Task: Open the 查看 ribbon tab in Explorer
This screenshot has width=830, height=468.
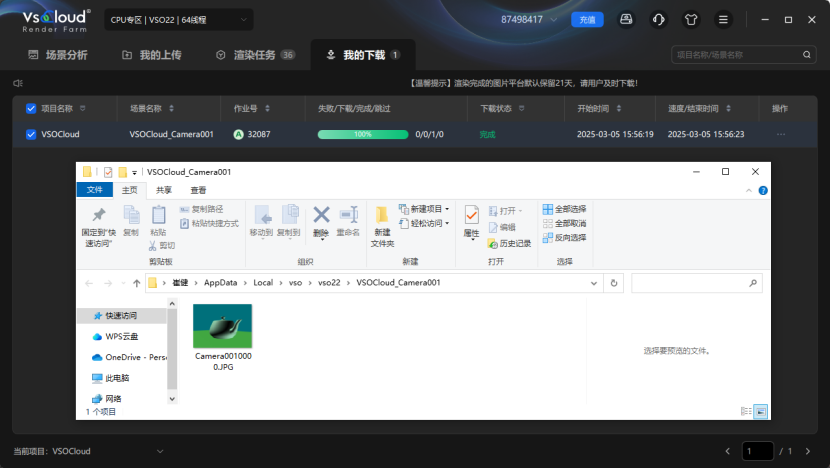Action: coord(198,190)
